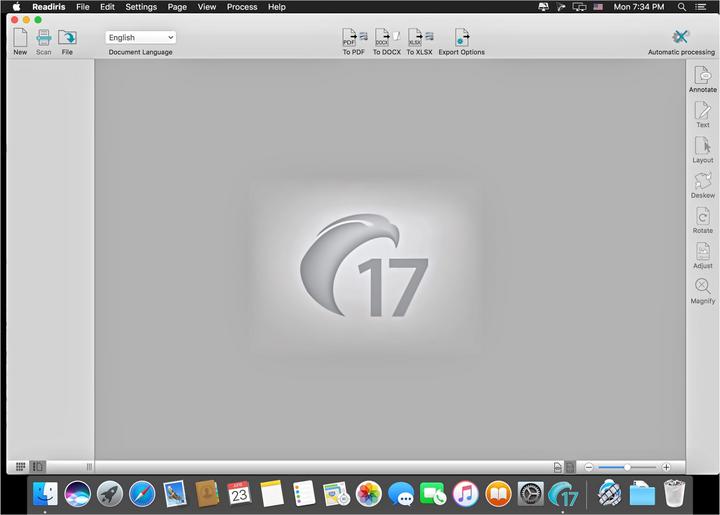720x515 pixels.
Task: Switch to side panel page view
Action: 38,467
